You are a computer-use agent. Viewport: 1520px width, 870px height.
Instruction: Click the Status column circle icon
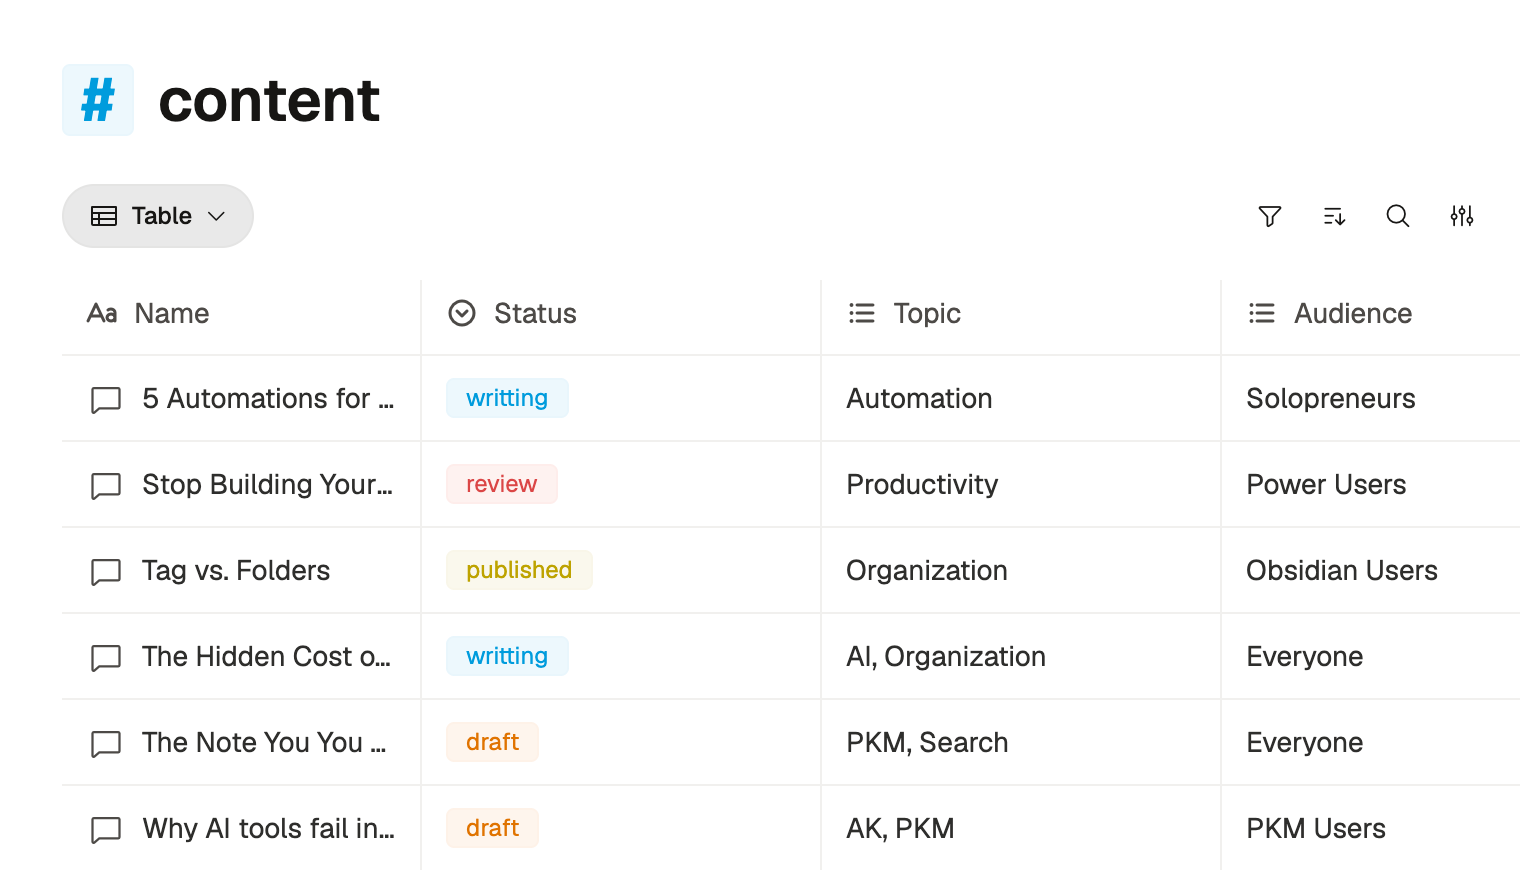tap(462, 314)
